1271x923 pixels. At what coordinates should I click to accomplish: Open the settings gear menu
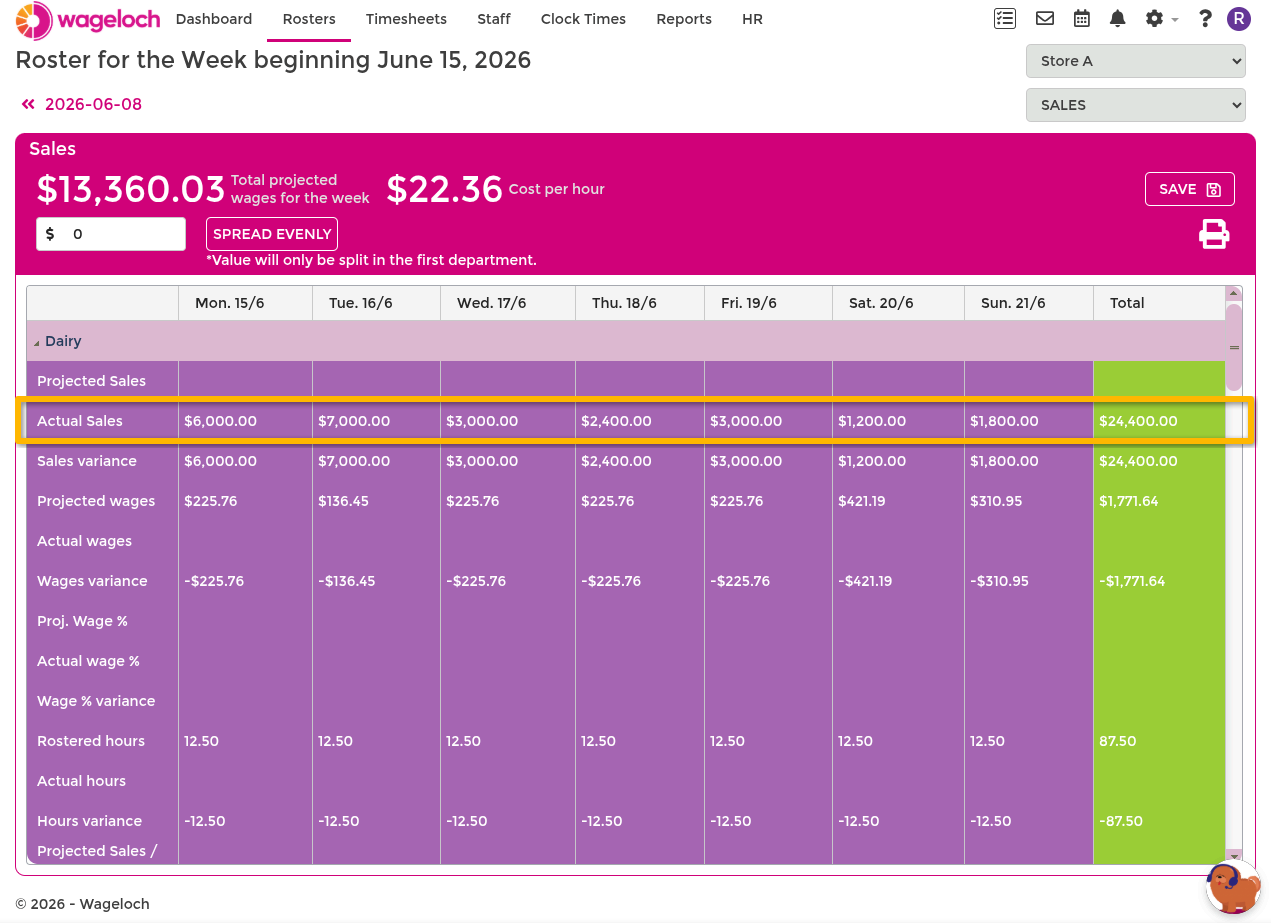(x=1160, y=19)
